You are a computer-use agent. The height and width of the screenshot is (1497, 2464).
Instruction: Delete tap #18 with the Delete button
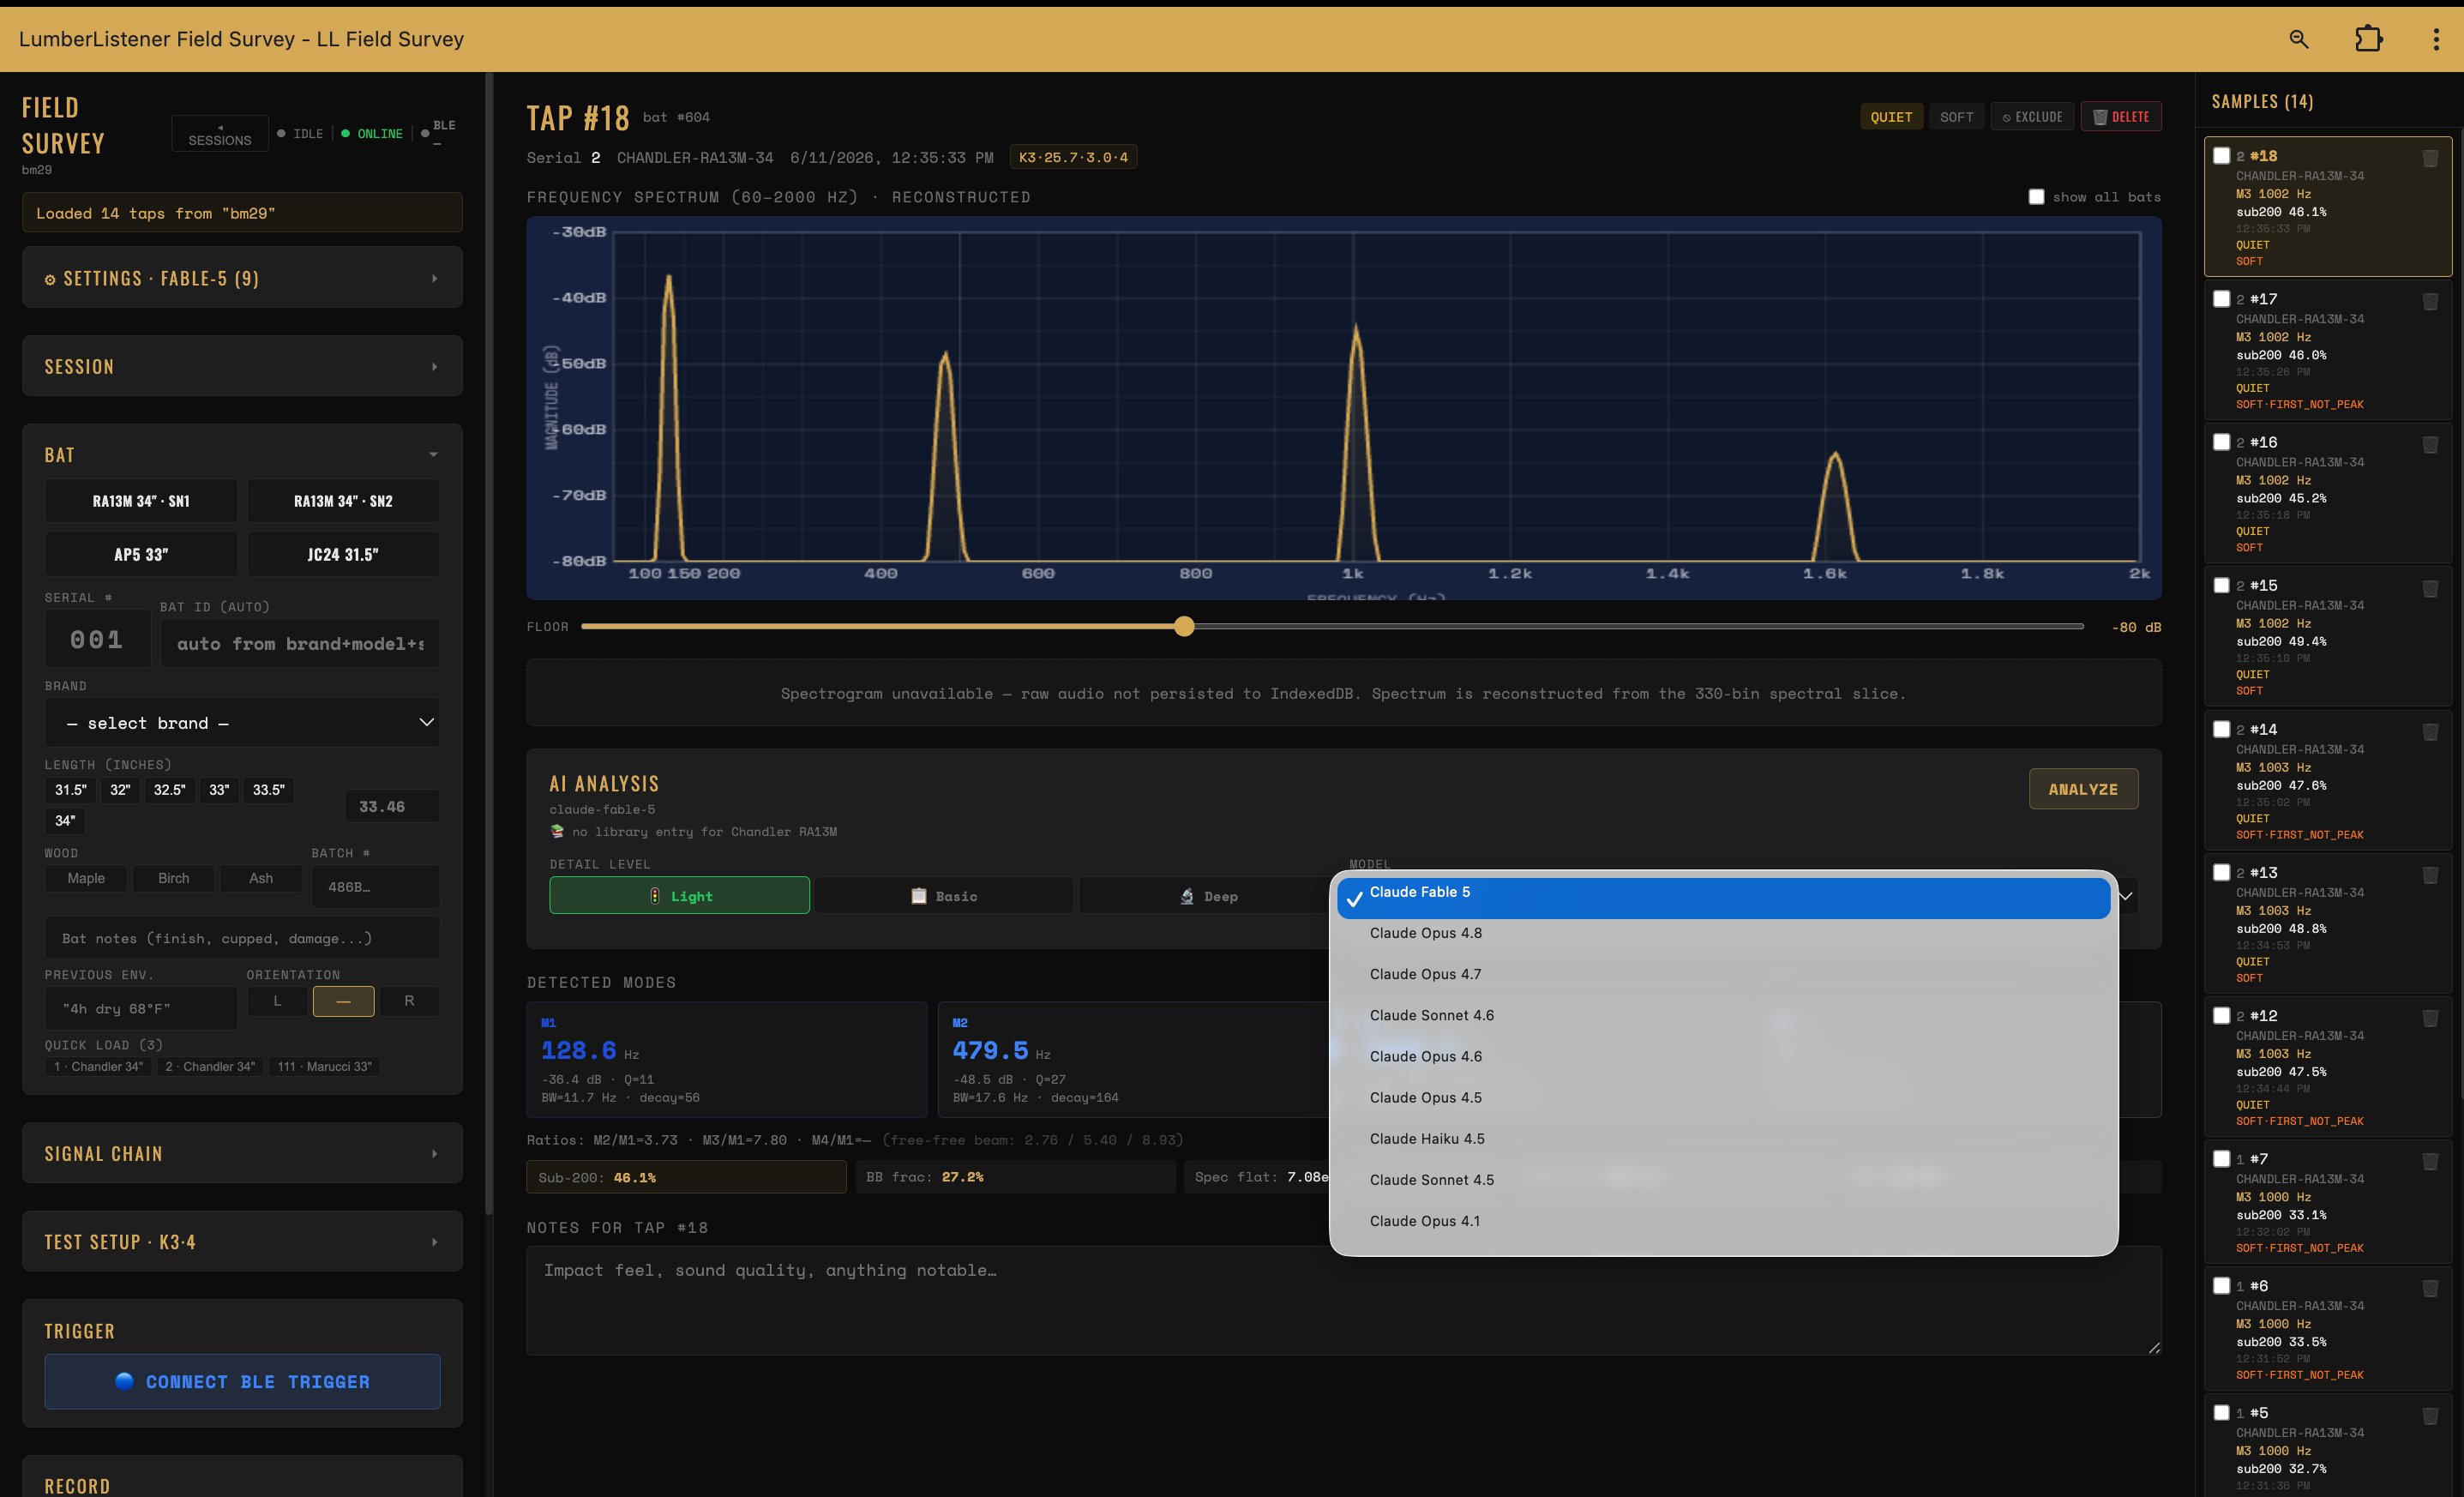(x=2121, y=117)
